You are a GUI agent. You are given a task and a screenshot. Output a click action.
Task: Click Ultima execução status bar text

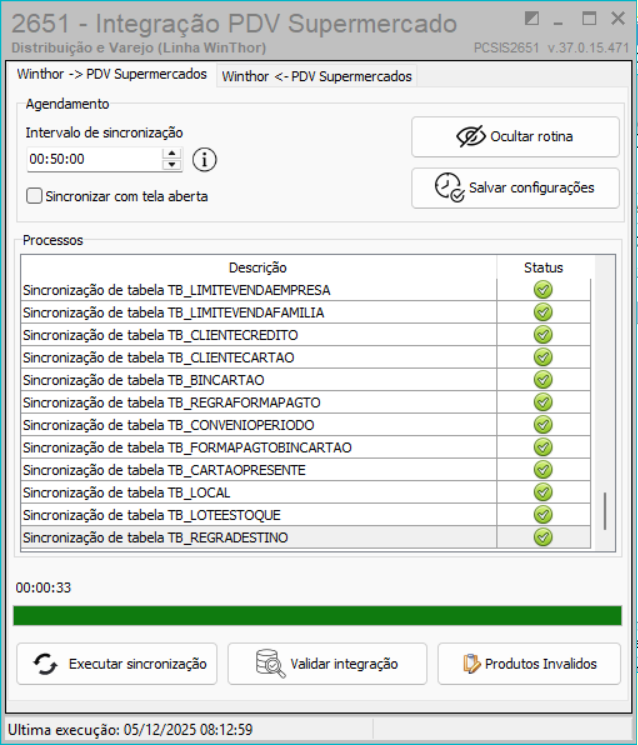[130, 729]
